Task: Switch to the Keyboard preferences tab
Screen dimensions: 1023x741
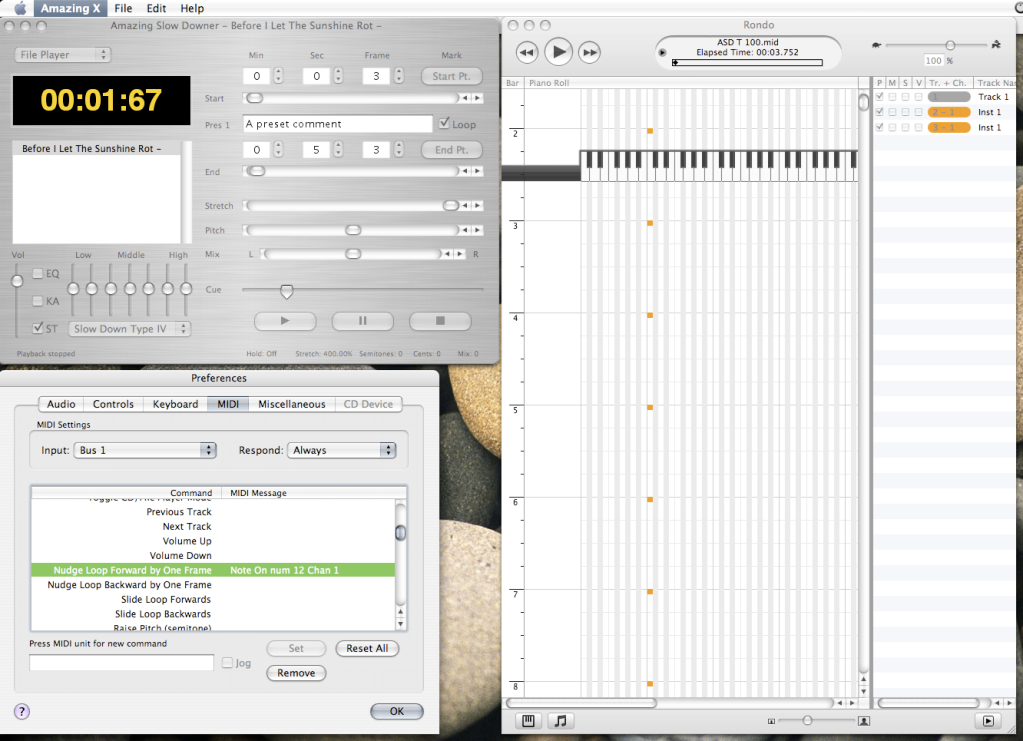Action: [175, 404]
